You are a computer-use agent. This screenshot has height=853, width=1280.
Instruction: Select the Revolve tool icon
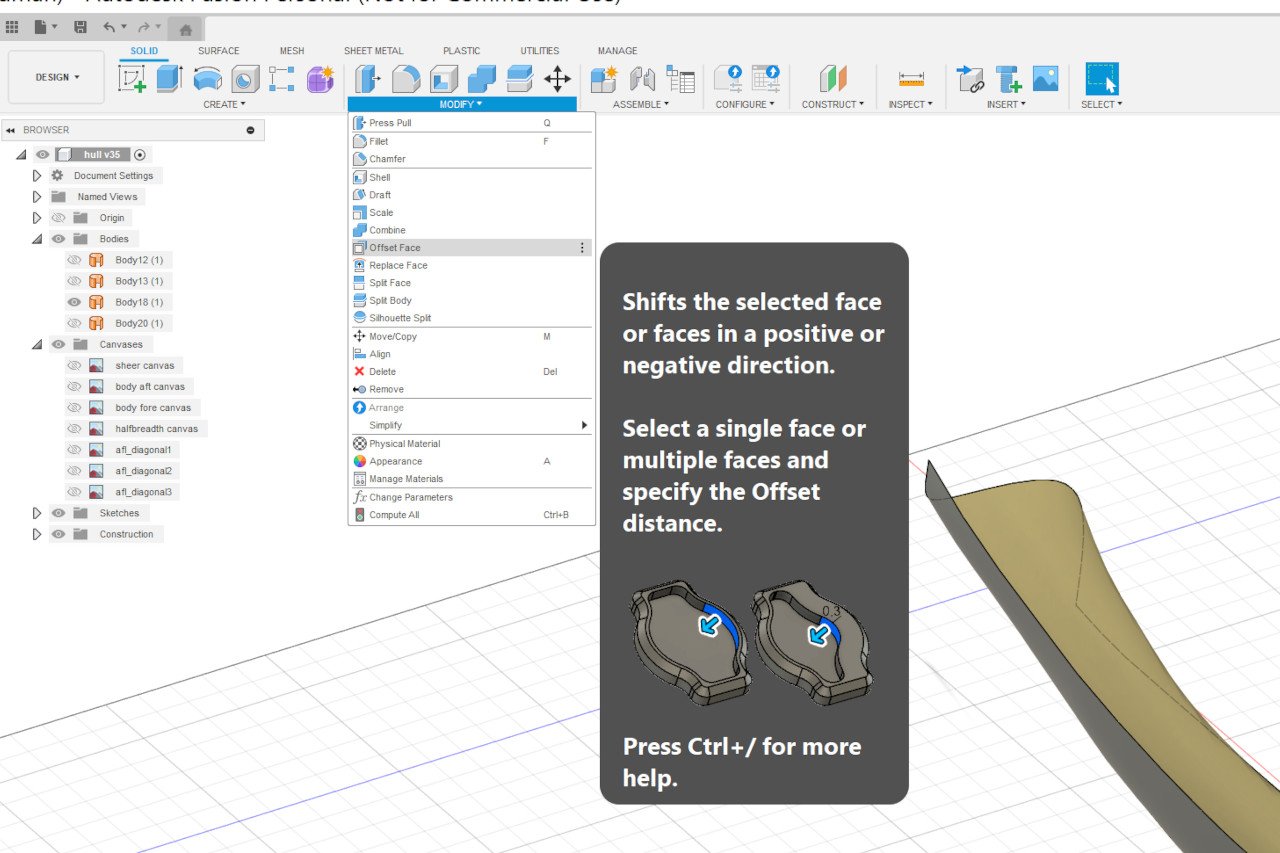(x=207, y=79)
